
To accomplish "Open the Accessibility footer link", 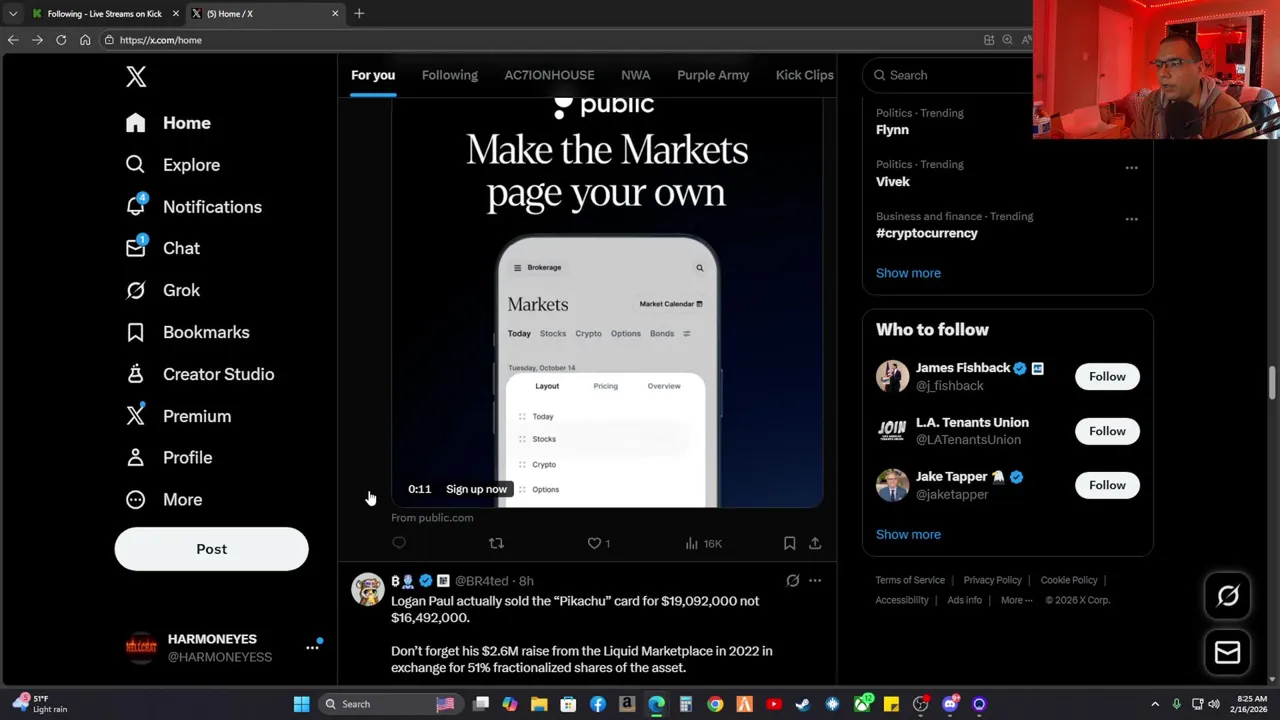I will click(x=902, y=600).
